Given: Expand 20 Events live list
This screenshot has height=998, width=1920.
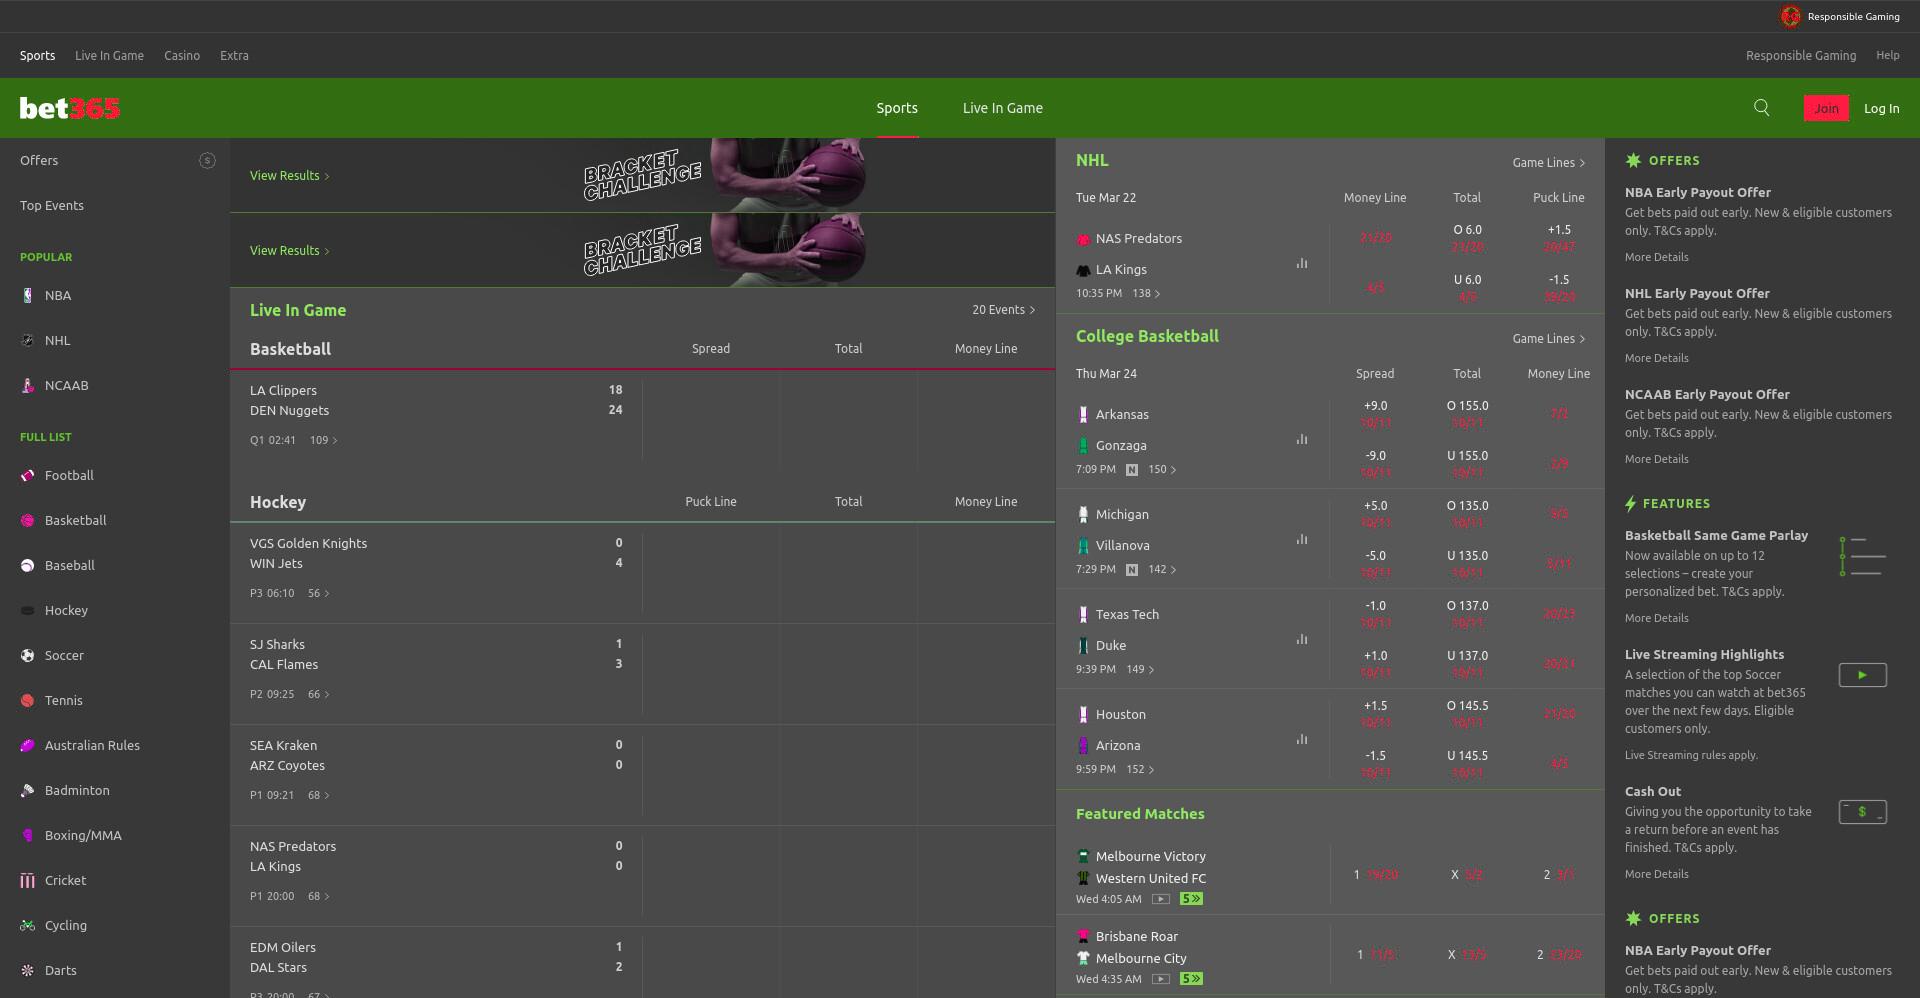Looking at the screenshot, I should pyautogui.click(x=1003, y=310).
